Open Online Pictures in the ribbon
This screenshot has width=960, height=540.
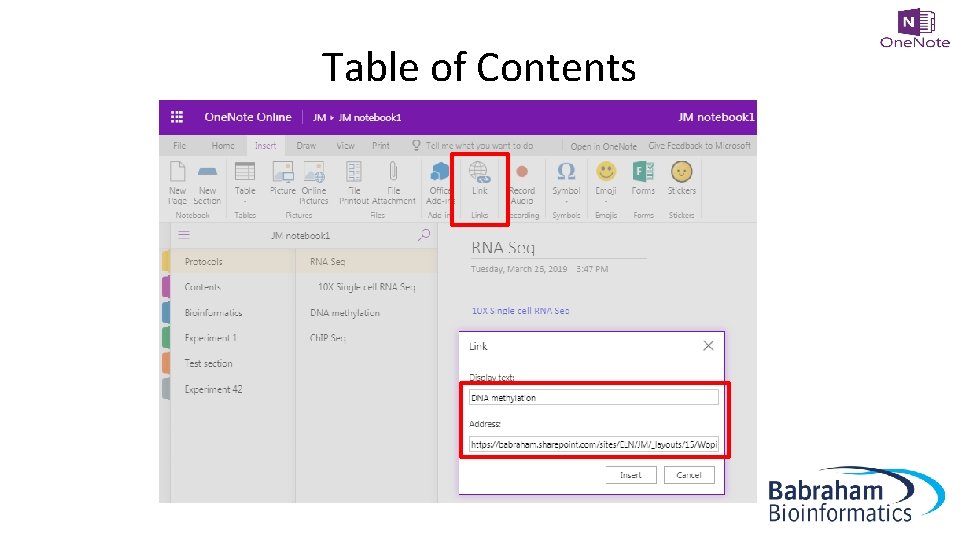(x=314, y=183)
